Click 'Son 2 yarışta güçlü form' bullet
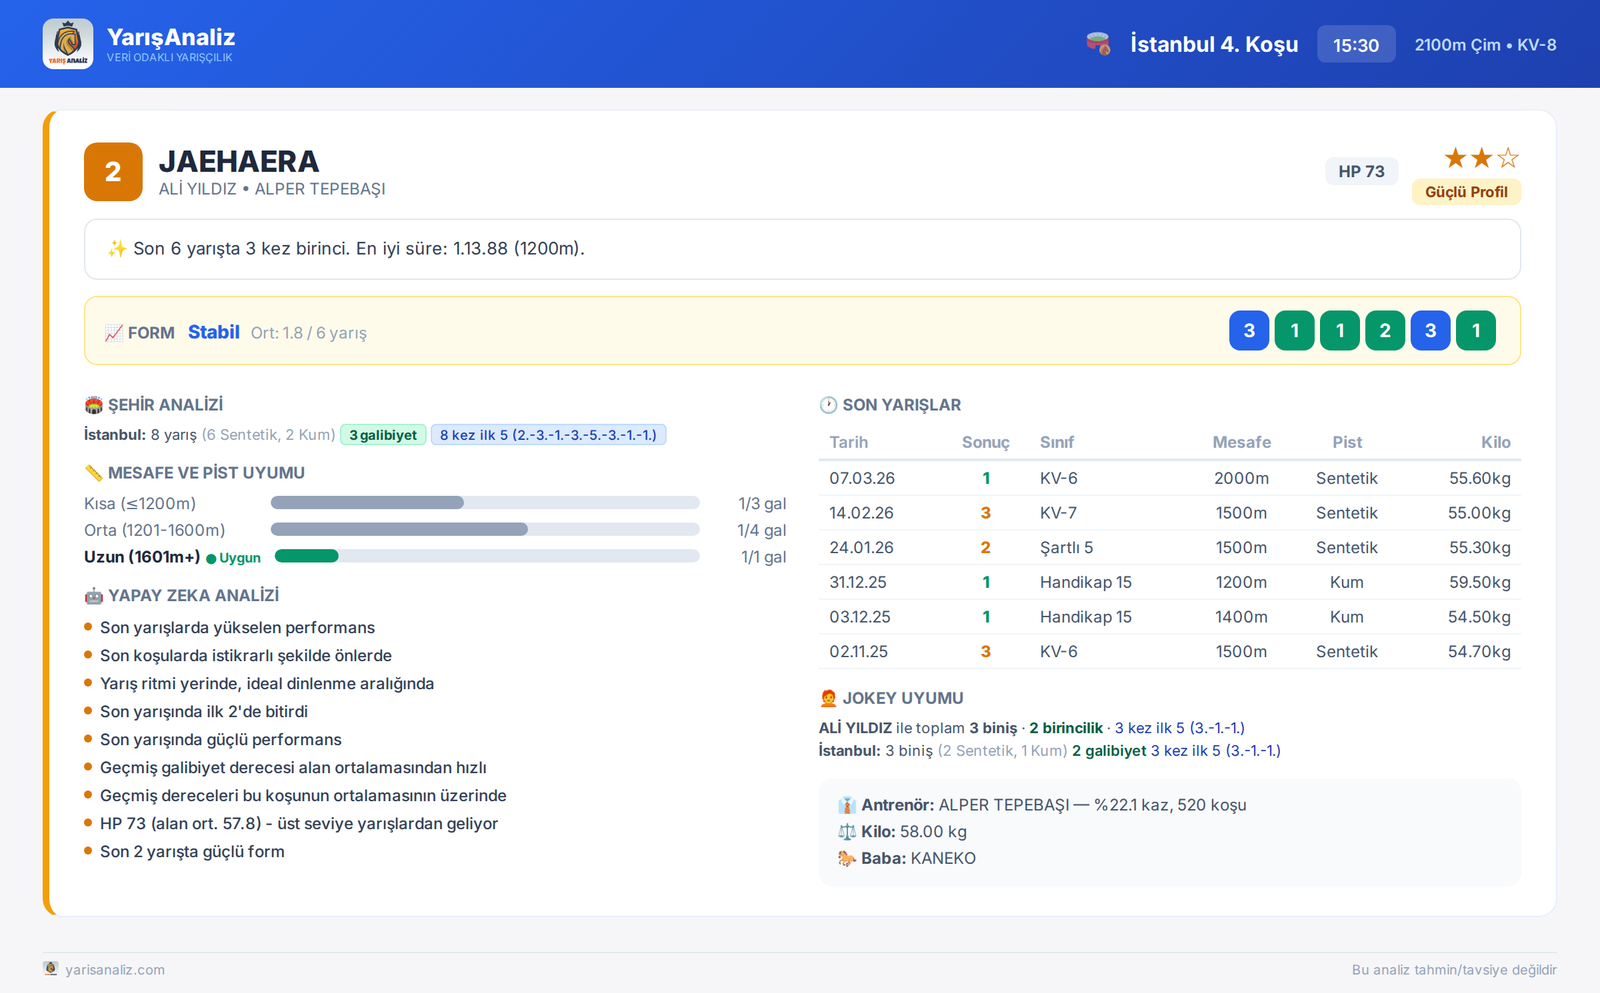1600x993 pixels. click(x=192, y=852)
